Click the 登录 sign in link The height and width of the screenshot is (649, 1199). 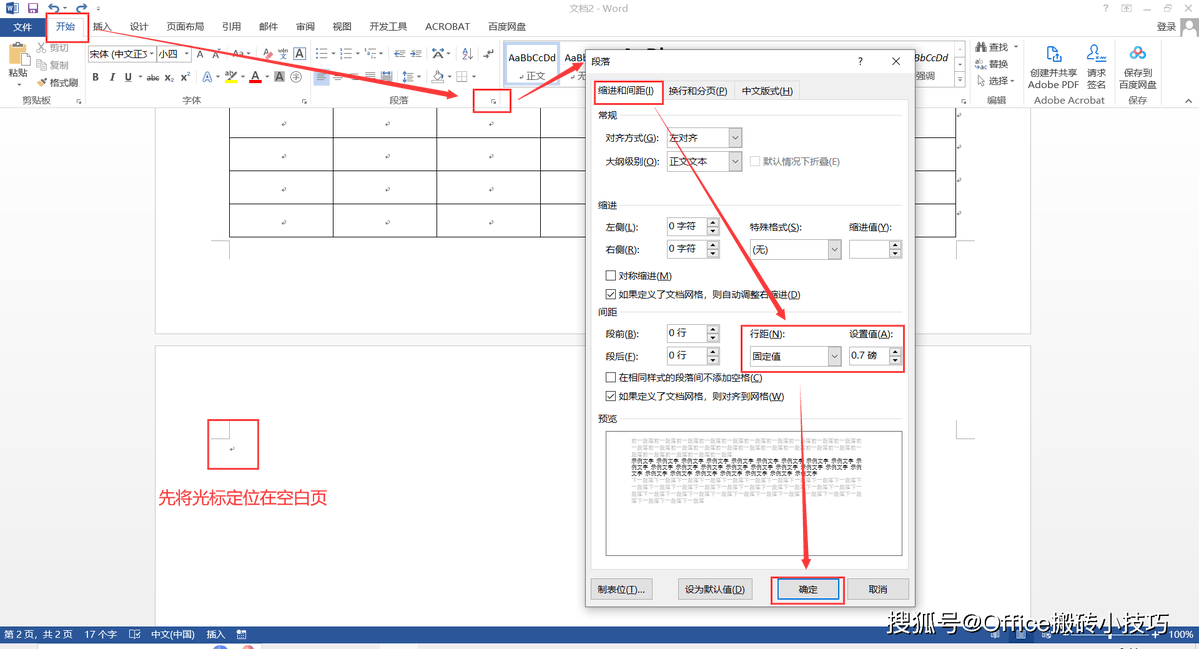pyautogui.click(x=1166, y=27)
